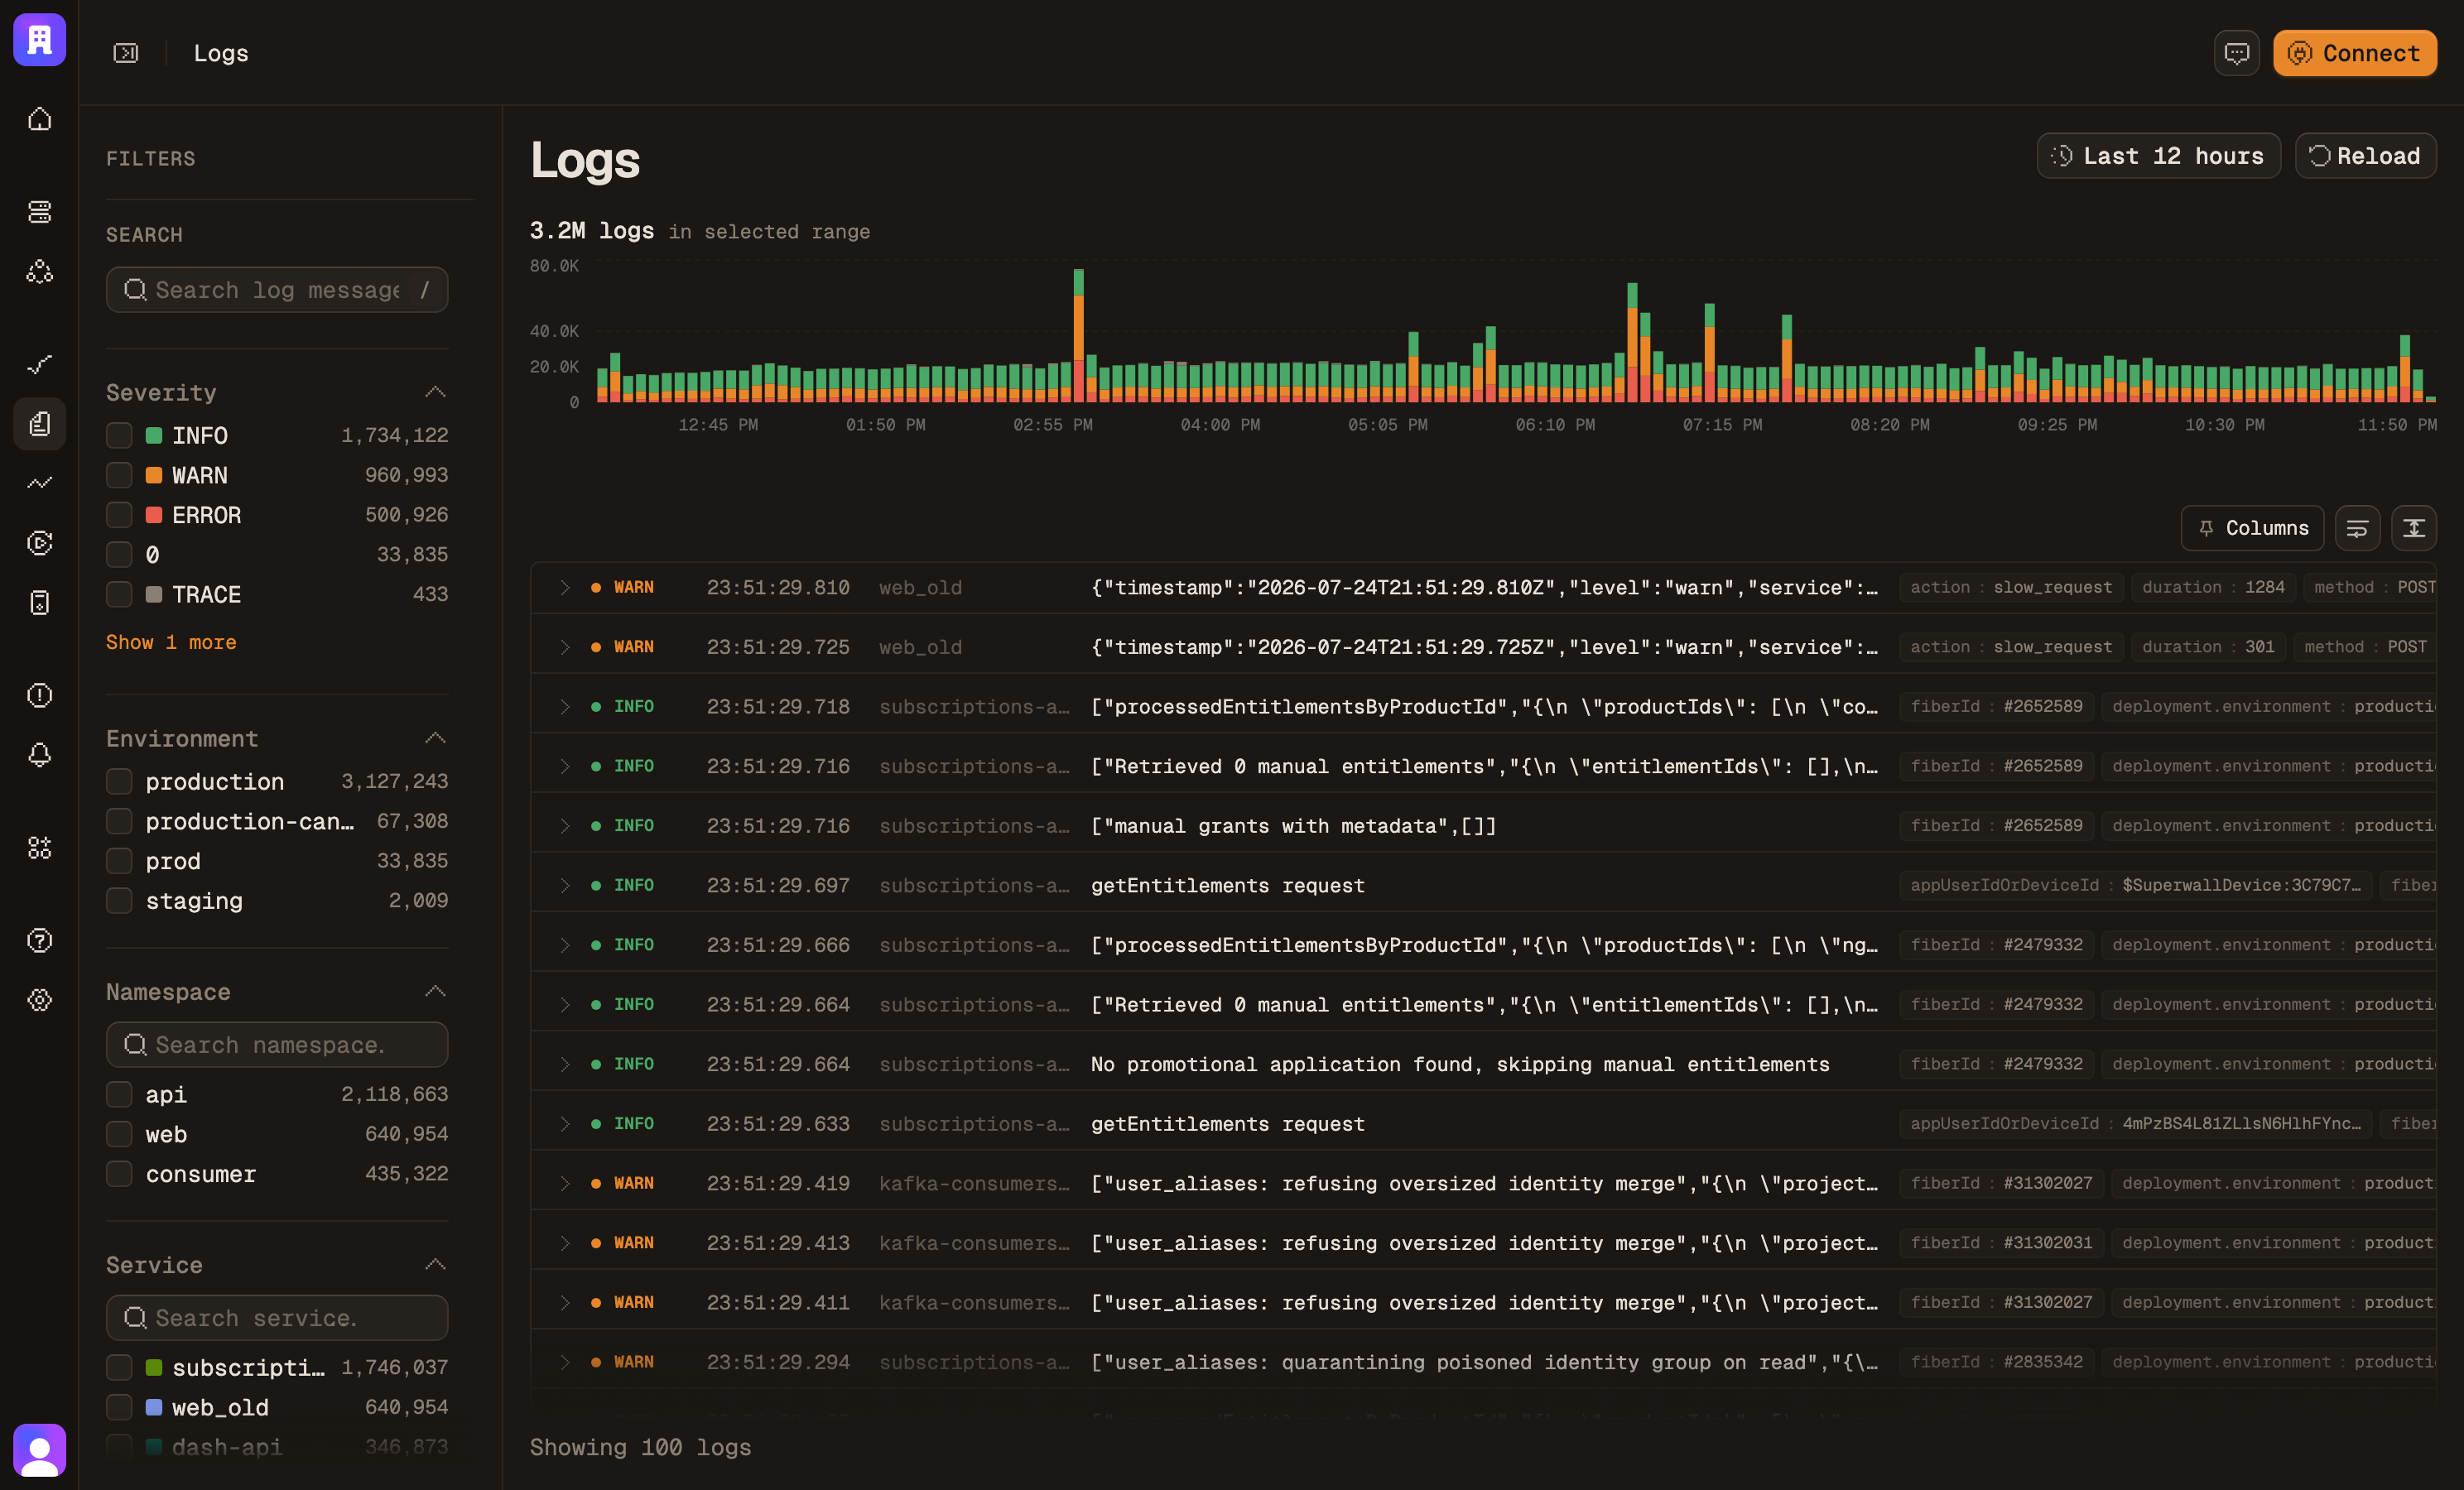2464x1490 pixels.
Task: Collapse the Severity filter section
Action: pos(435,392)
